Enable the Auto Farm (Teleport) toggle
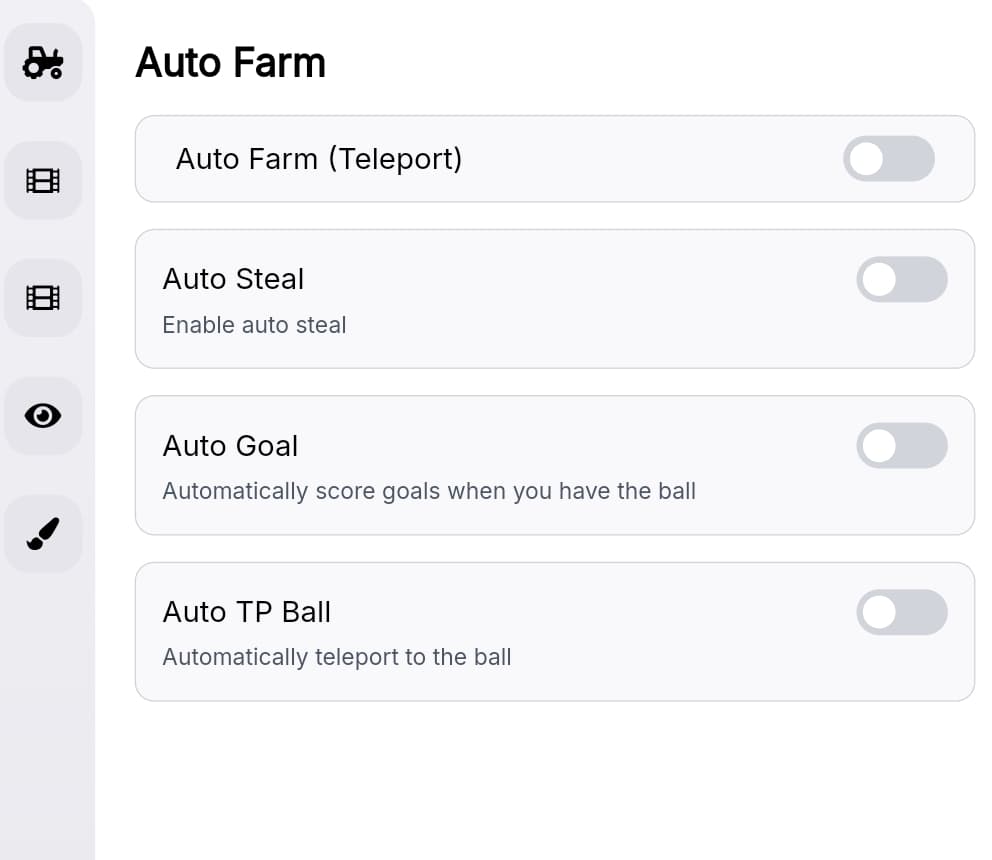The image size is (992, 860). 888,159
